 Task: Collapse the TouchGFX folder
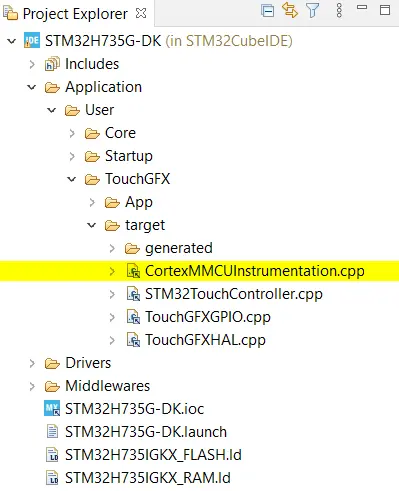tap(72, 179)
